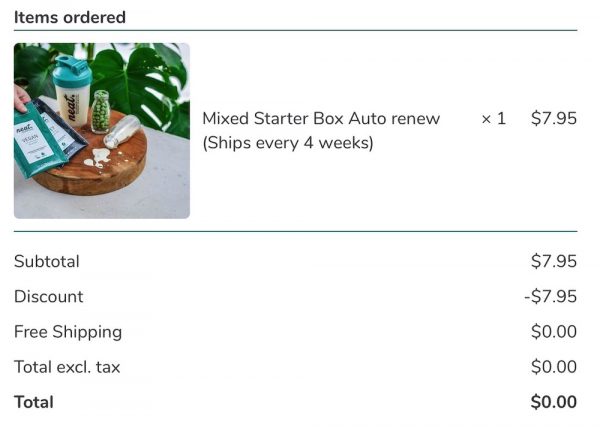Select the 'Total excl. tax' label
600x431 pixels.
pyautogui.click(x=67, y=366)
